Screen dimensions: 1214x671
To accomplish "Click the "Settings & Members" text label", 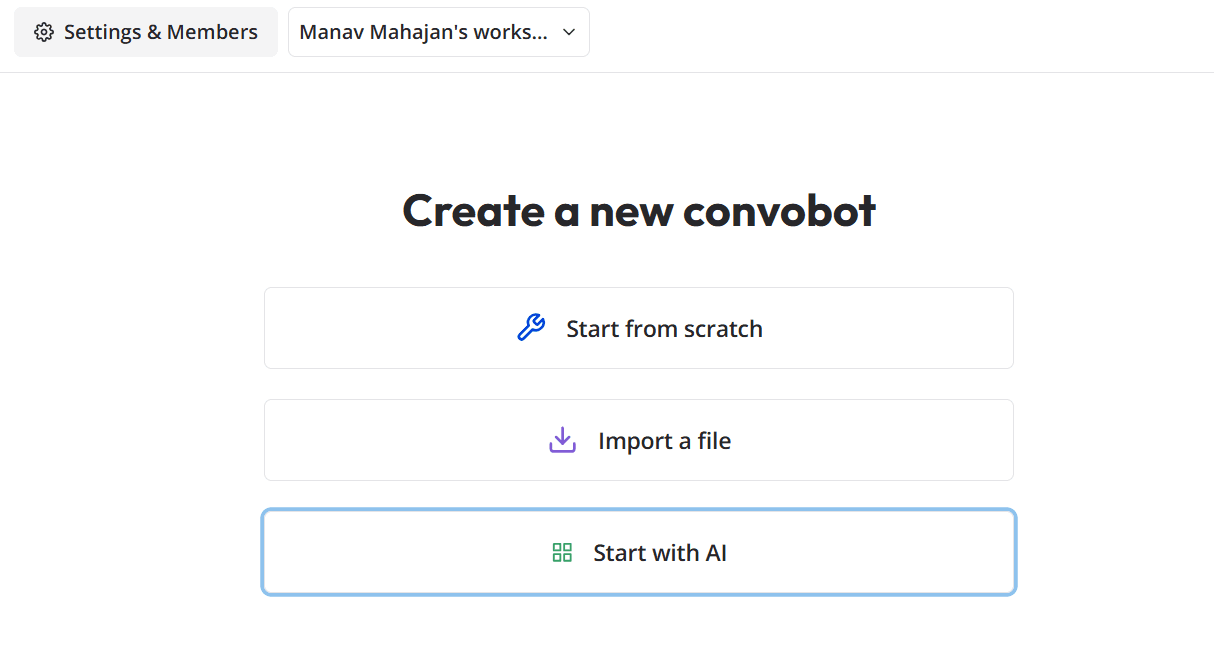I will (161, 32).
